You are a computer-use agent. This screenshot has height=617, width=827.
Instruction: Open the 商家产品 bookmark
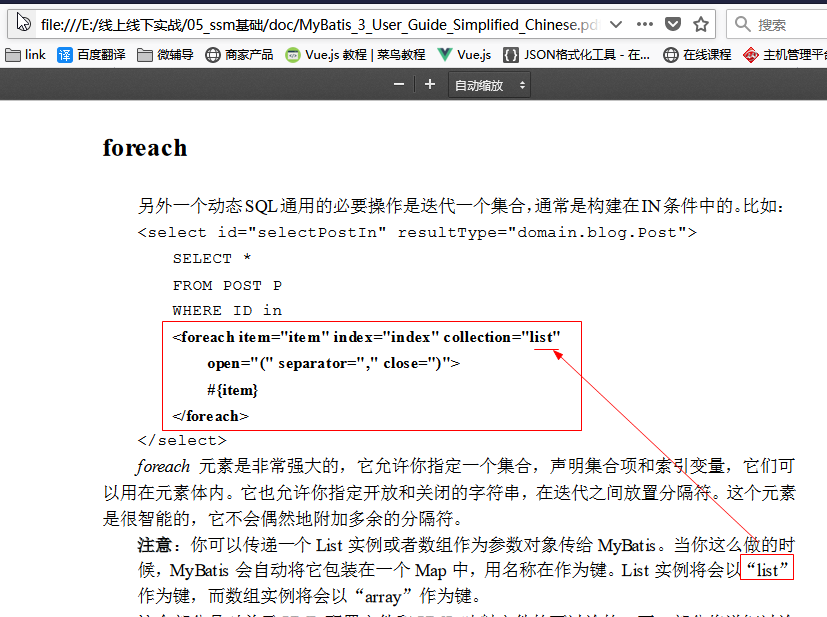pos(239,55)
